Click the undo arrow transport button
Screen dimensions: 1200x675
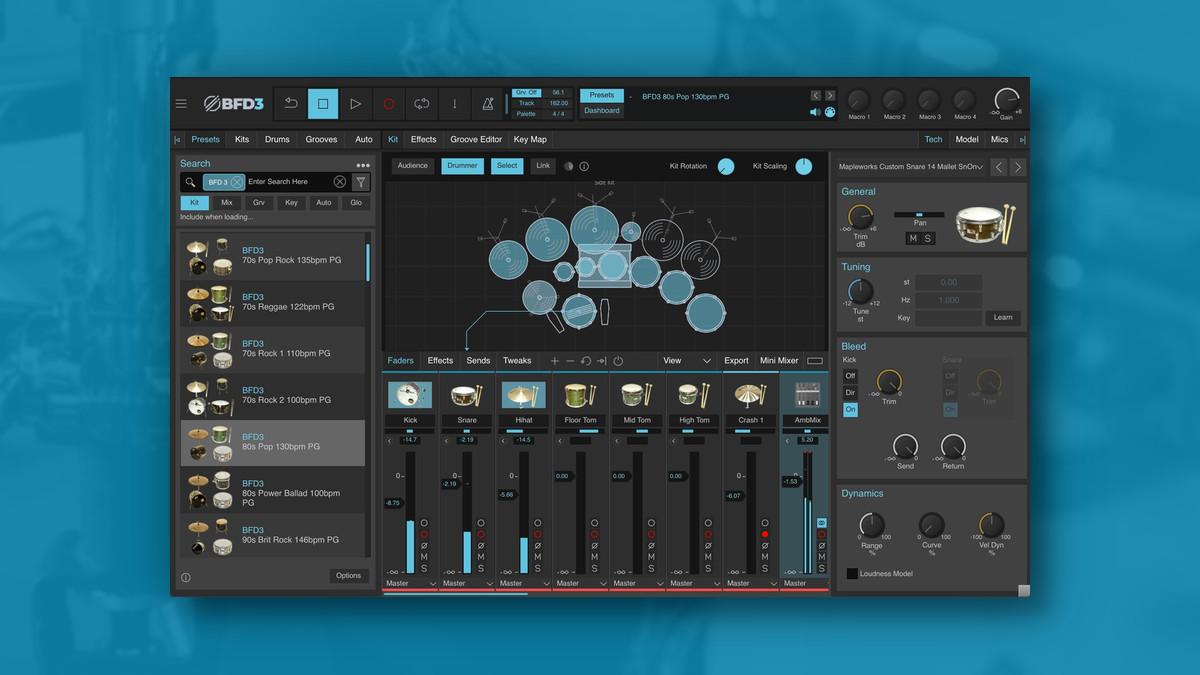(x=290, y=103)
